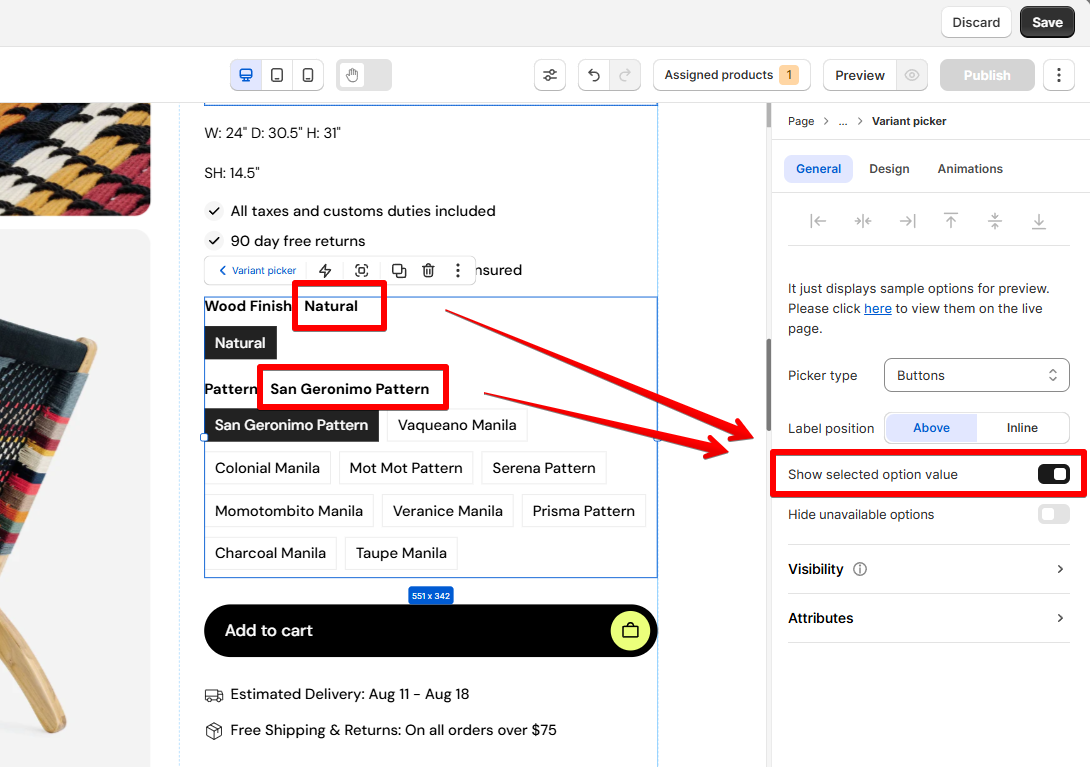Choose the Colonial Manila pattern

click(267, 468)
